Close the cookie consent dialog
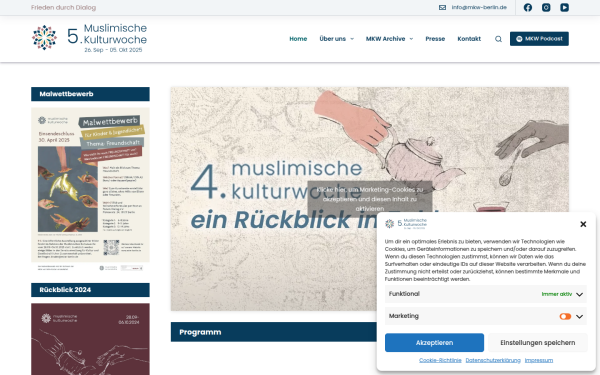 click(x=583, y=224)
